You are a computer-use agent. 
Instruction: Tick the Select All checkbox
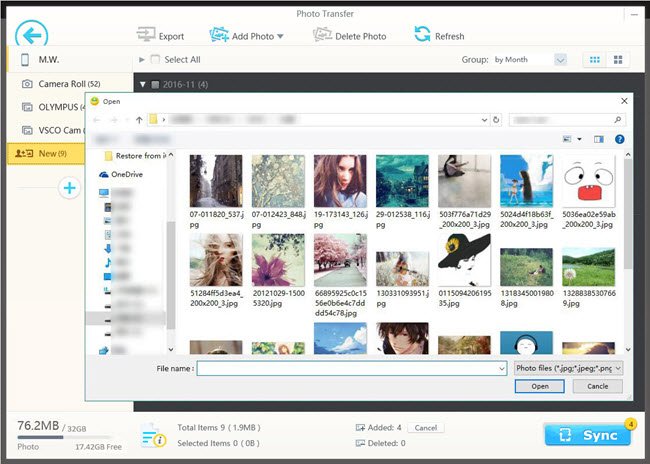coord(155,59)
